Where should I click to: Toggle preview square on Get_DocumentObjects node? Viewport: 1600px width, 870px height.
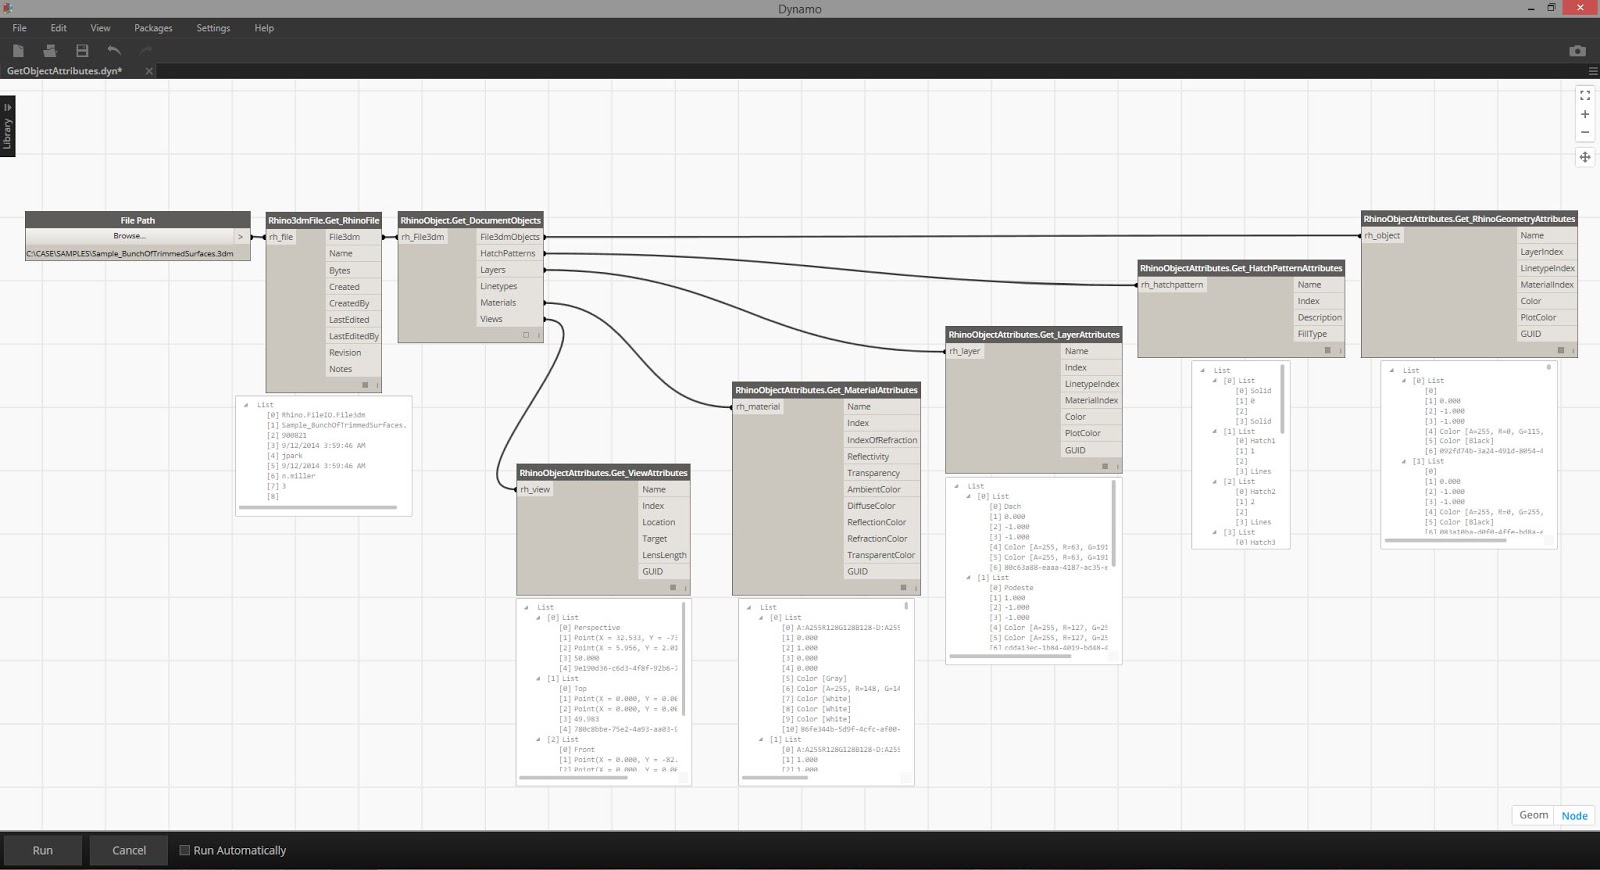coord(526,335)
